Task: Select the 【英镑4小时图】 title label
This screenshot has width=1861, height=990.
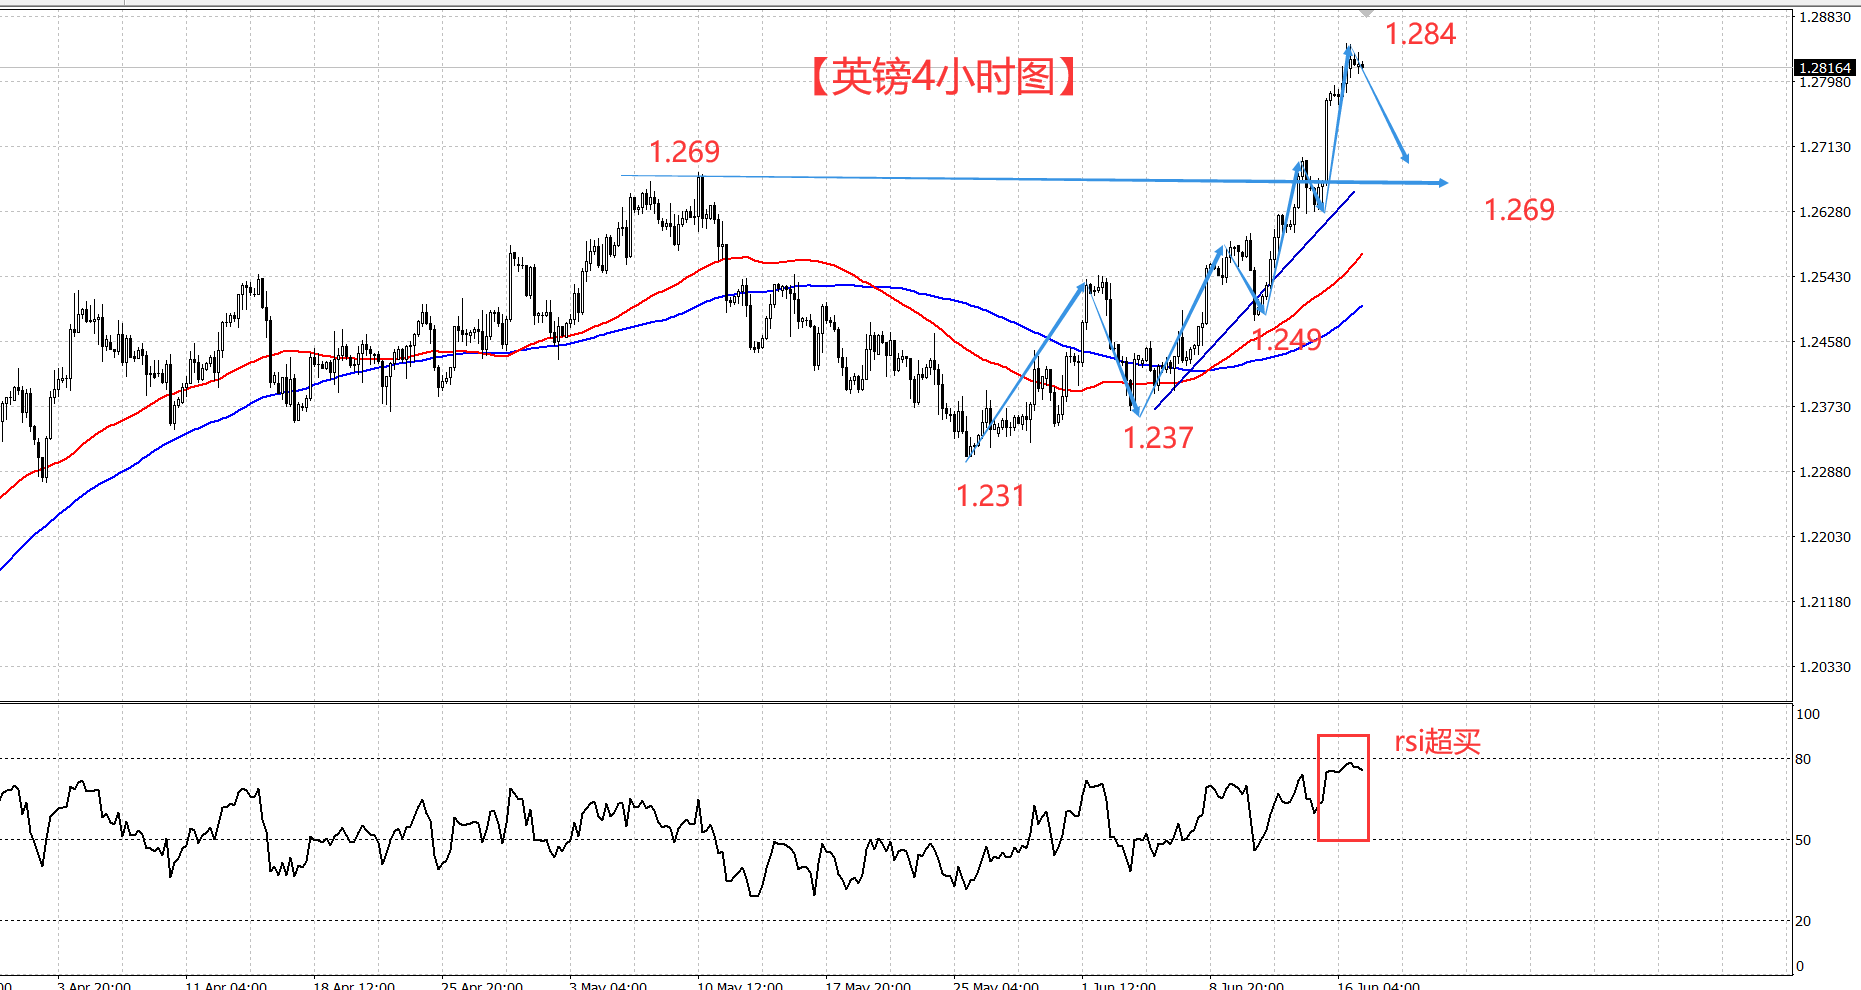Action: [x=942, y=76]
